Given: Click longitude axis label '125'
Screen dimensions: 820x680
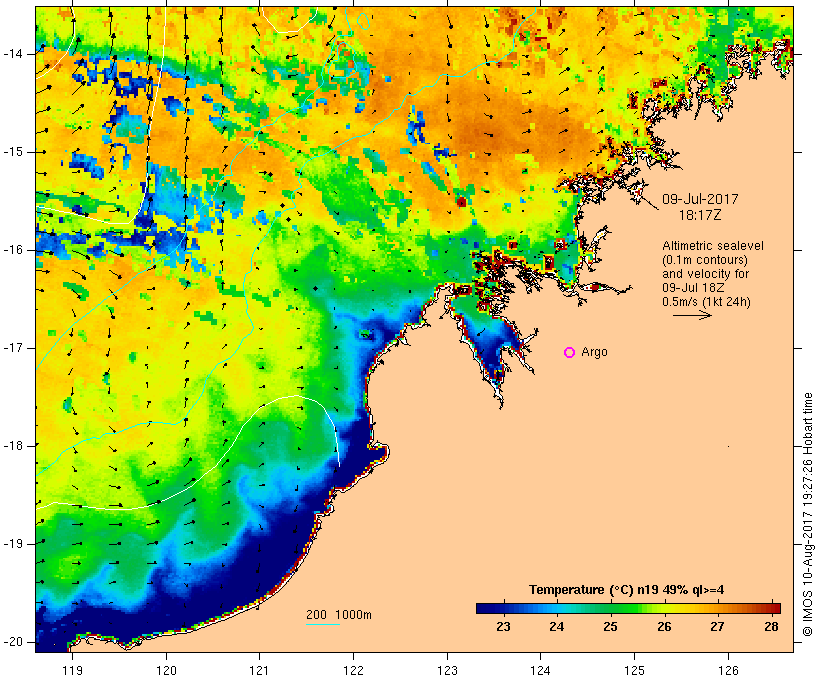Looking at the screenshot, I should click(x=635, y=671).
